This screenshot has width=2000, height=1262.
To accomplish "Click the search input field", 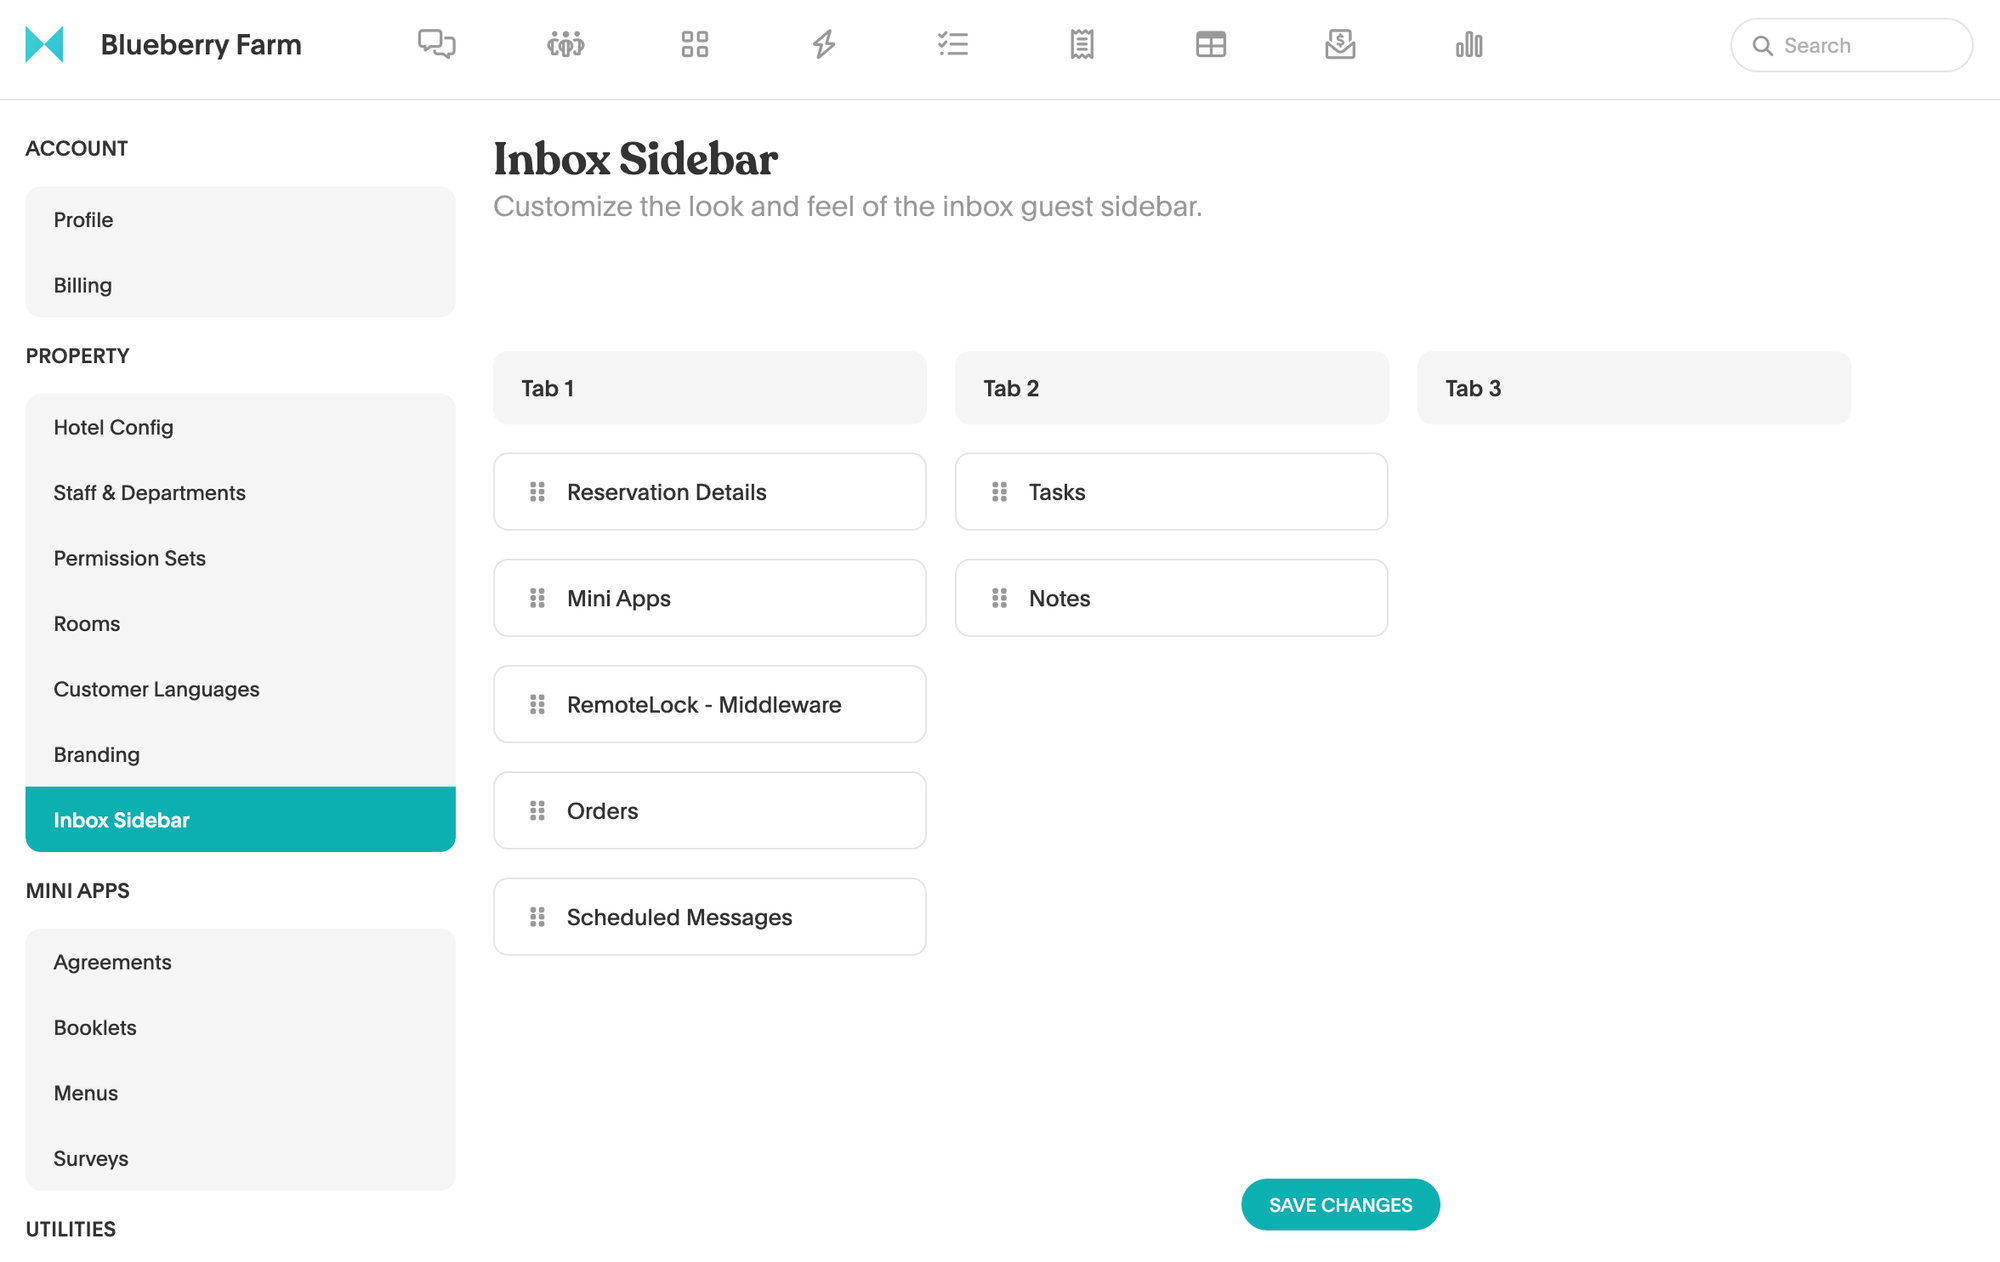I will (1853, 45).
